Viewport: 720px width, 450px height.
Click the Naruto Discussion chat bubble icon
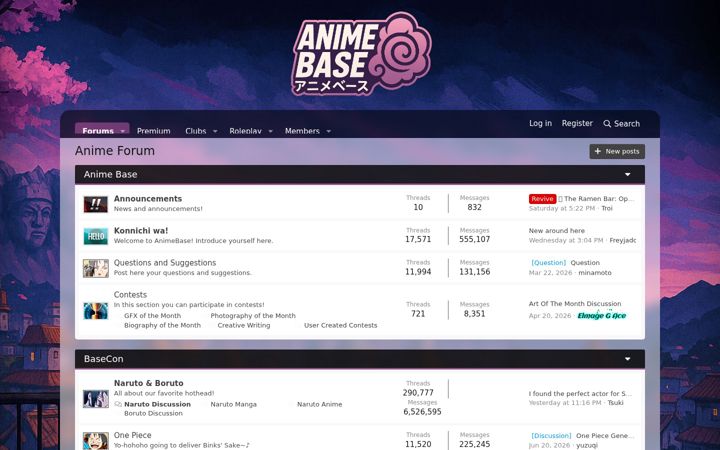click(x=118, y=404)
